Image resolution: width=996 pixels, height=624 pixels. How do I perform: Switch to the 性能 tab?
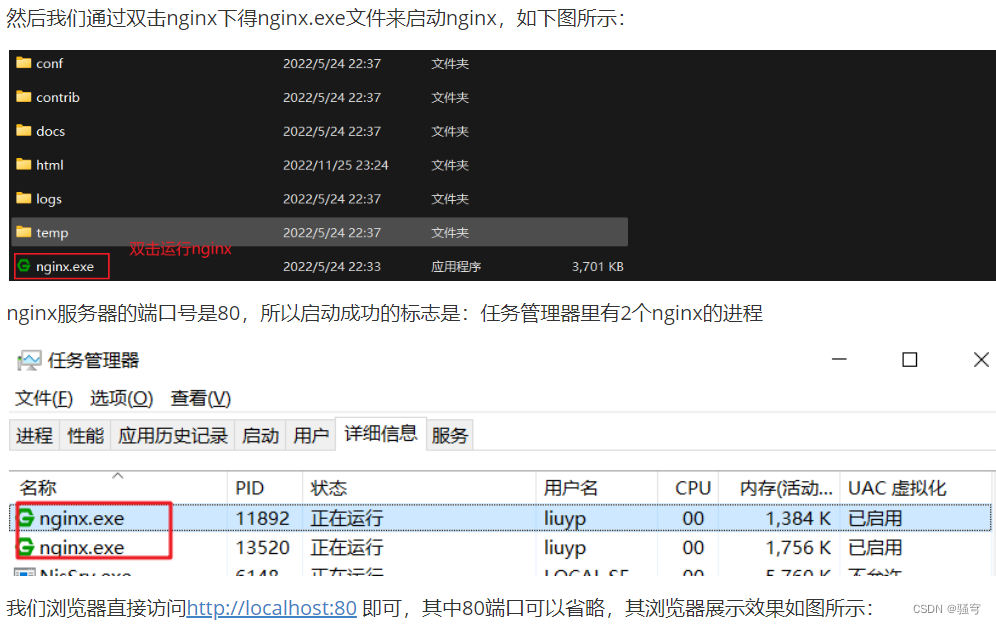point(85,435)
